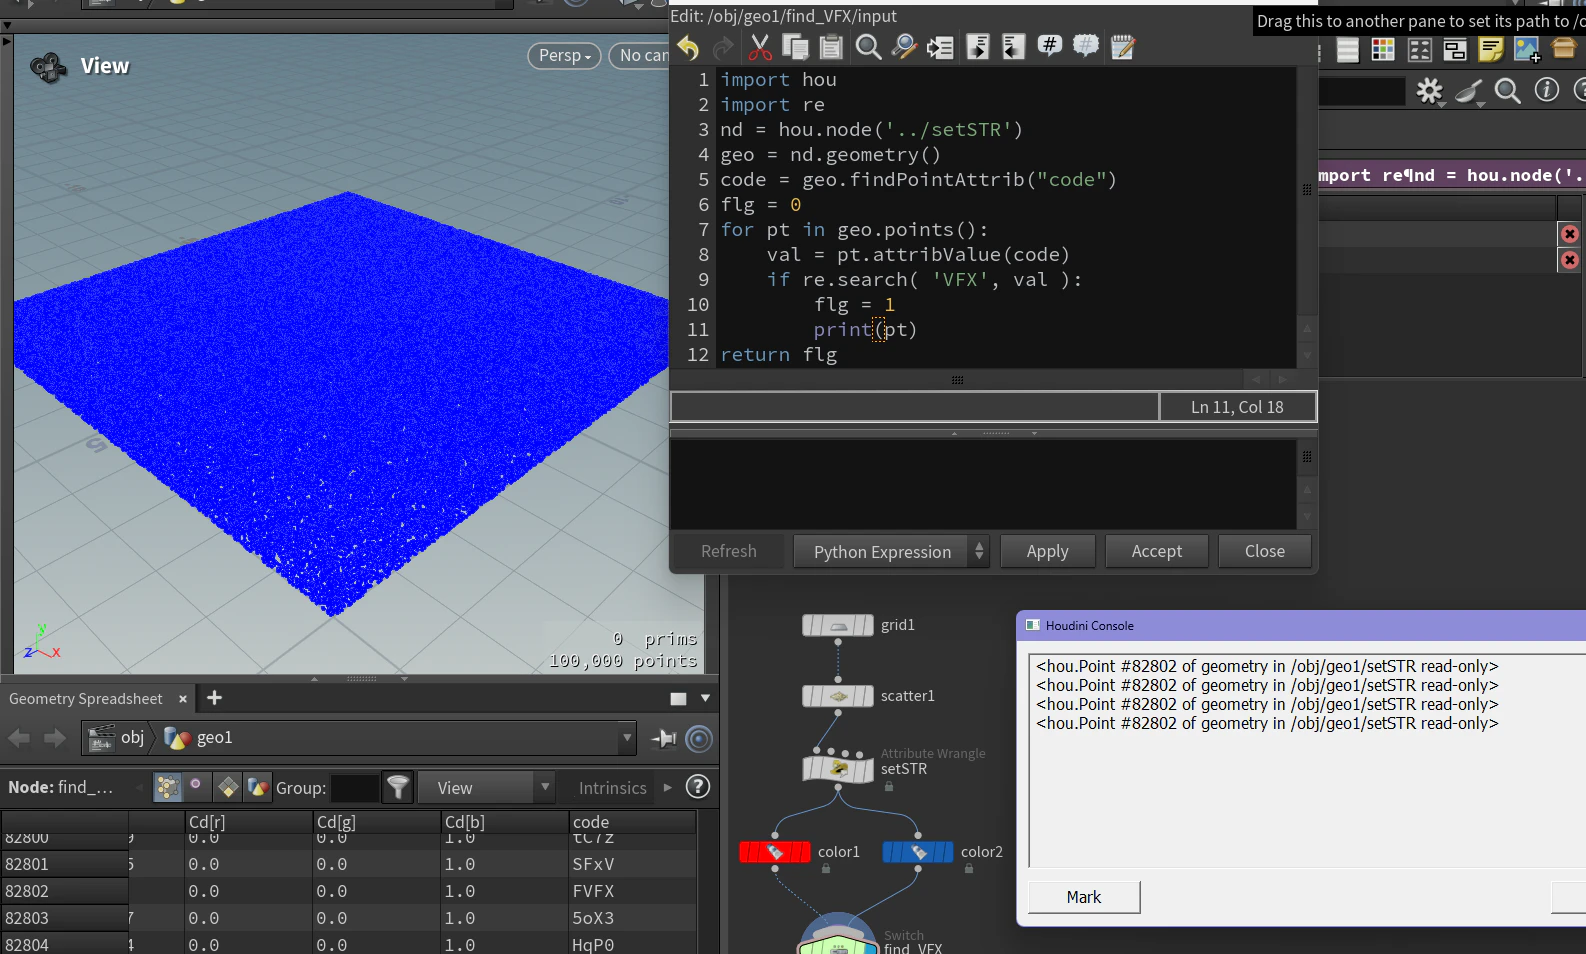Click the Accept button

tap(1156, 552)
